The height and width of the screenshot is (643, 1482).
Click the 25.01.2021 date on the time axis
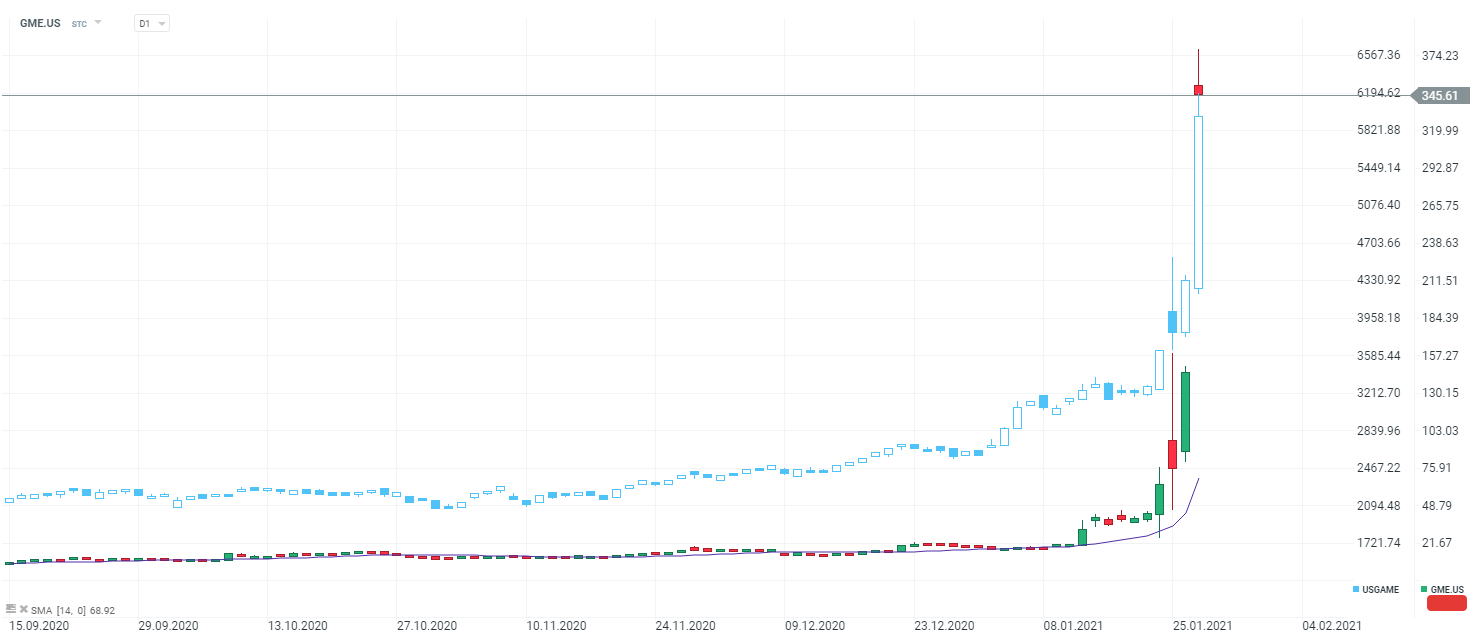[1204, 626]
